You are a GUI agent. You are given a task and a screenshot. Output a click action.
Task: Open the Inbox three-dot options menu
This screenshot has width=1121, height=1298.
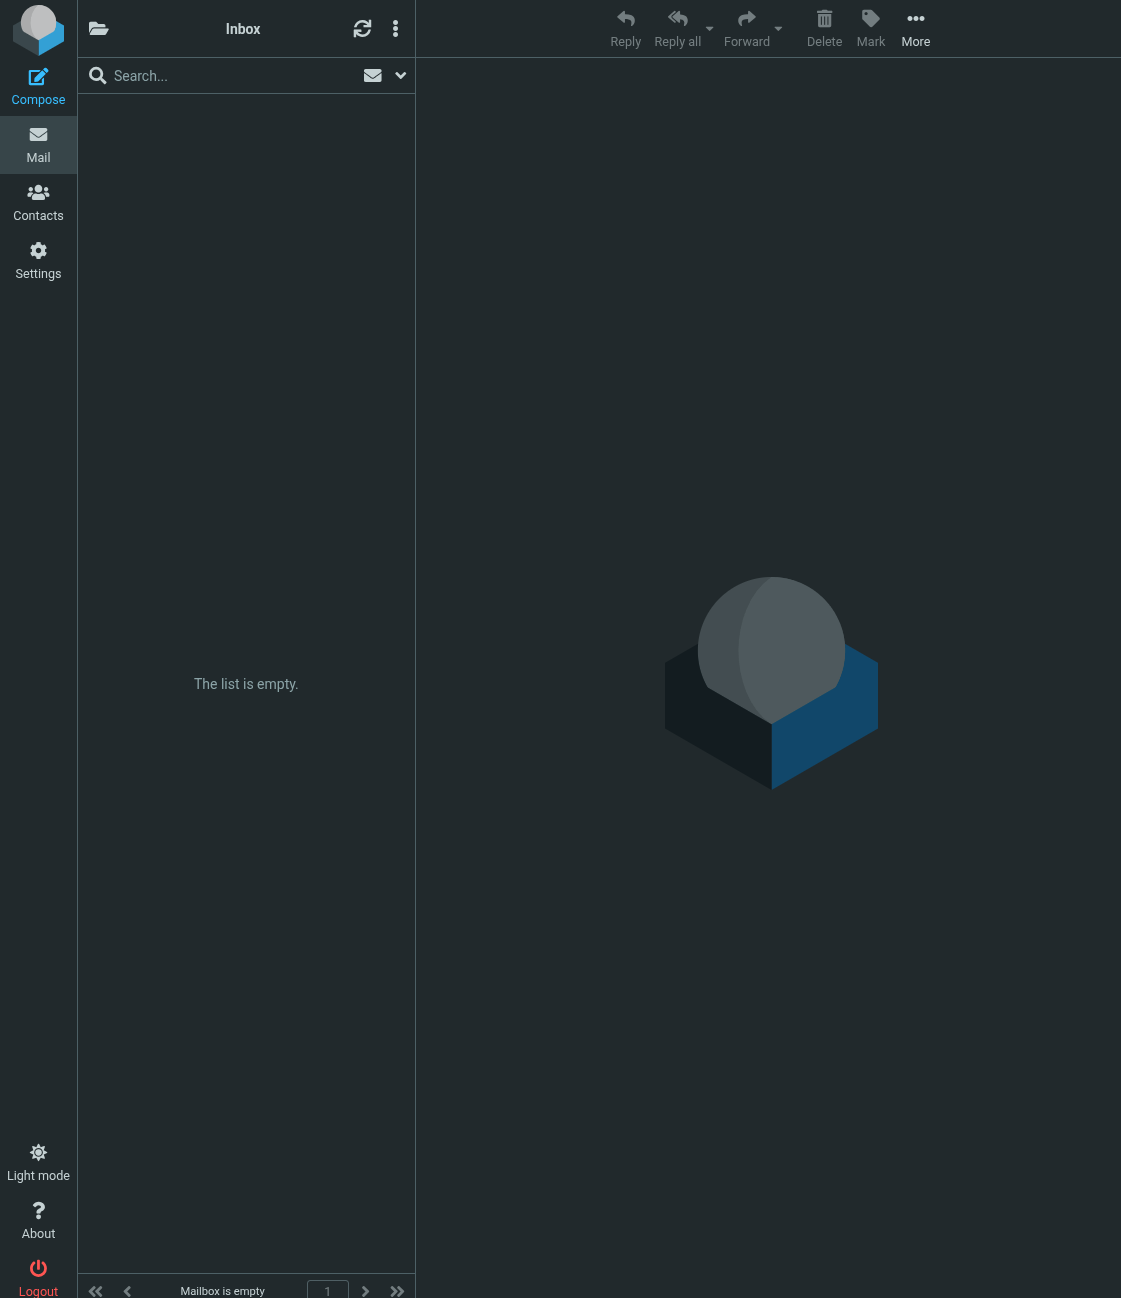pos(396,29)
